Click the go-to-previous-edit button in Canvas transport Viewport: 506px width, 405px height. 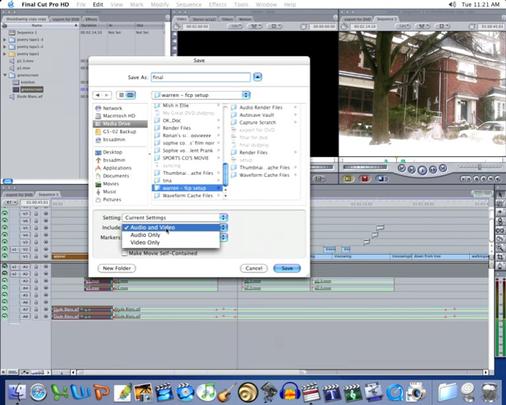click(402, 168)
